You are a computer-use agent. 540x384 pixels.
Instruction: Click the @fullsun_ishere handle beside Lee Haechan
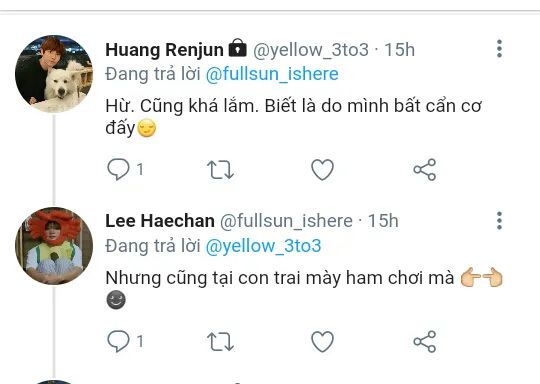(286, 221)
